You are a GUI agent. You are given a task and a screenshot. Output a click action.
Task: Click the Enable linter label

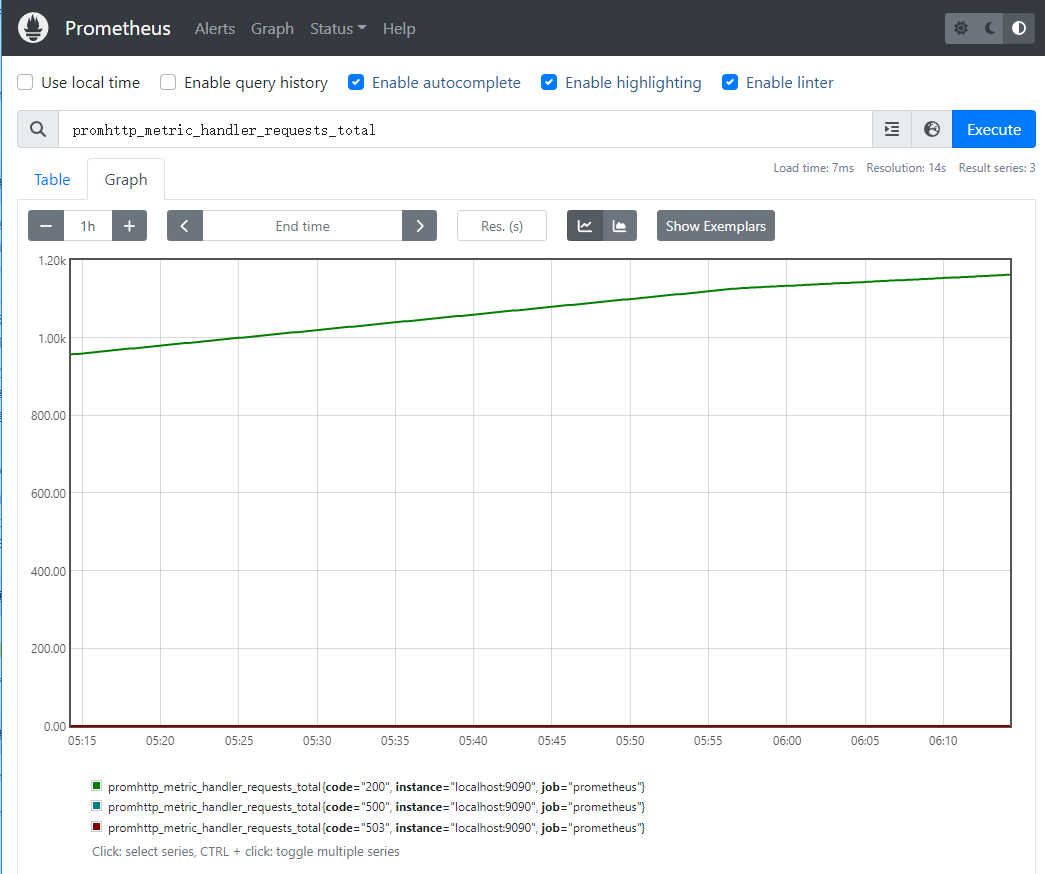click(x=790, y=83)
